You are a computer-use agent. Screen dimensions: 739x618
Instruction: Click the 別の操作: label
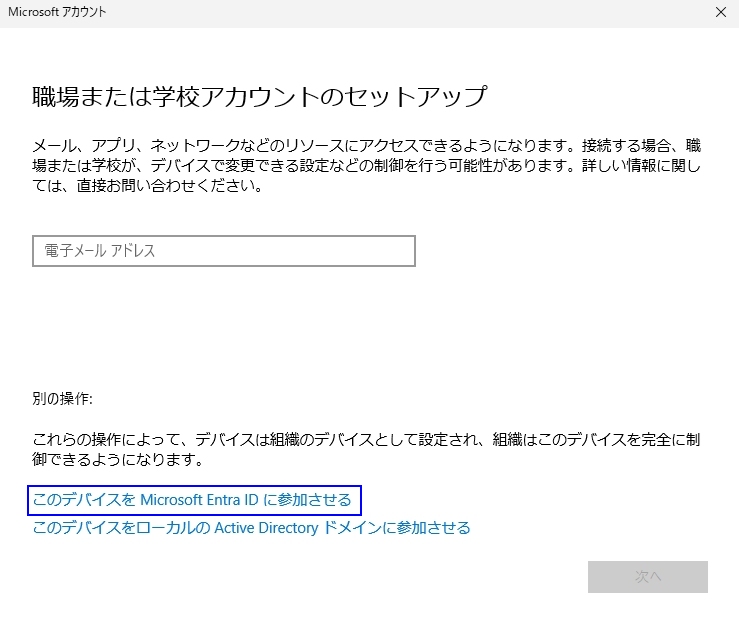point(62,399)
